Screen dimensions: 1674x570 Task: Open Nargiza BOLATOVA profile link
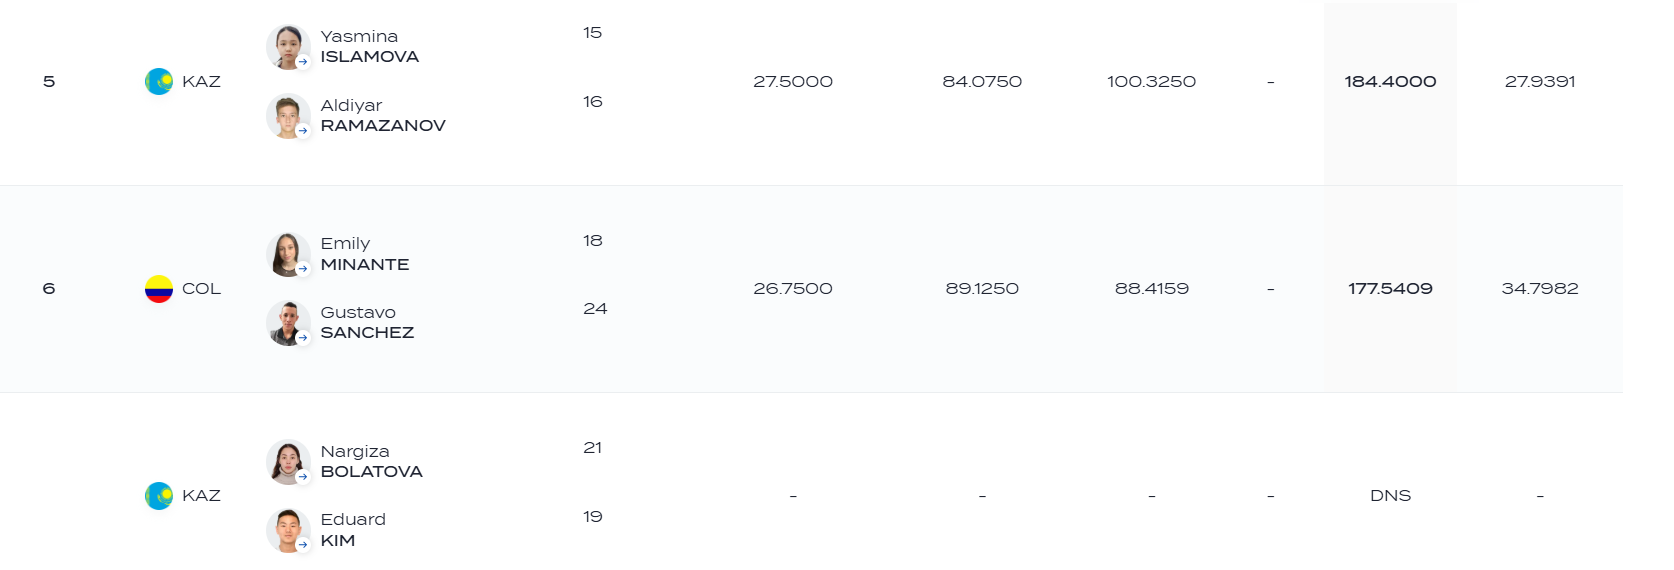[x=371, y=462]
